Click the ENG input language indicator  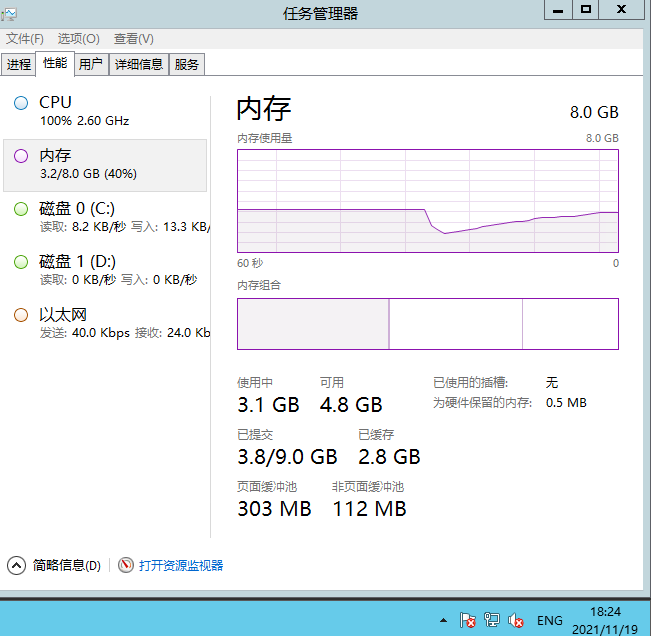pyautogui.click(x=550, y=620)
